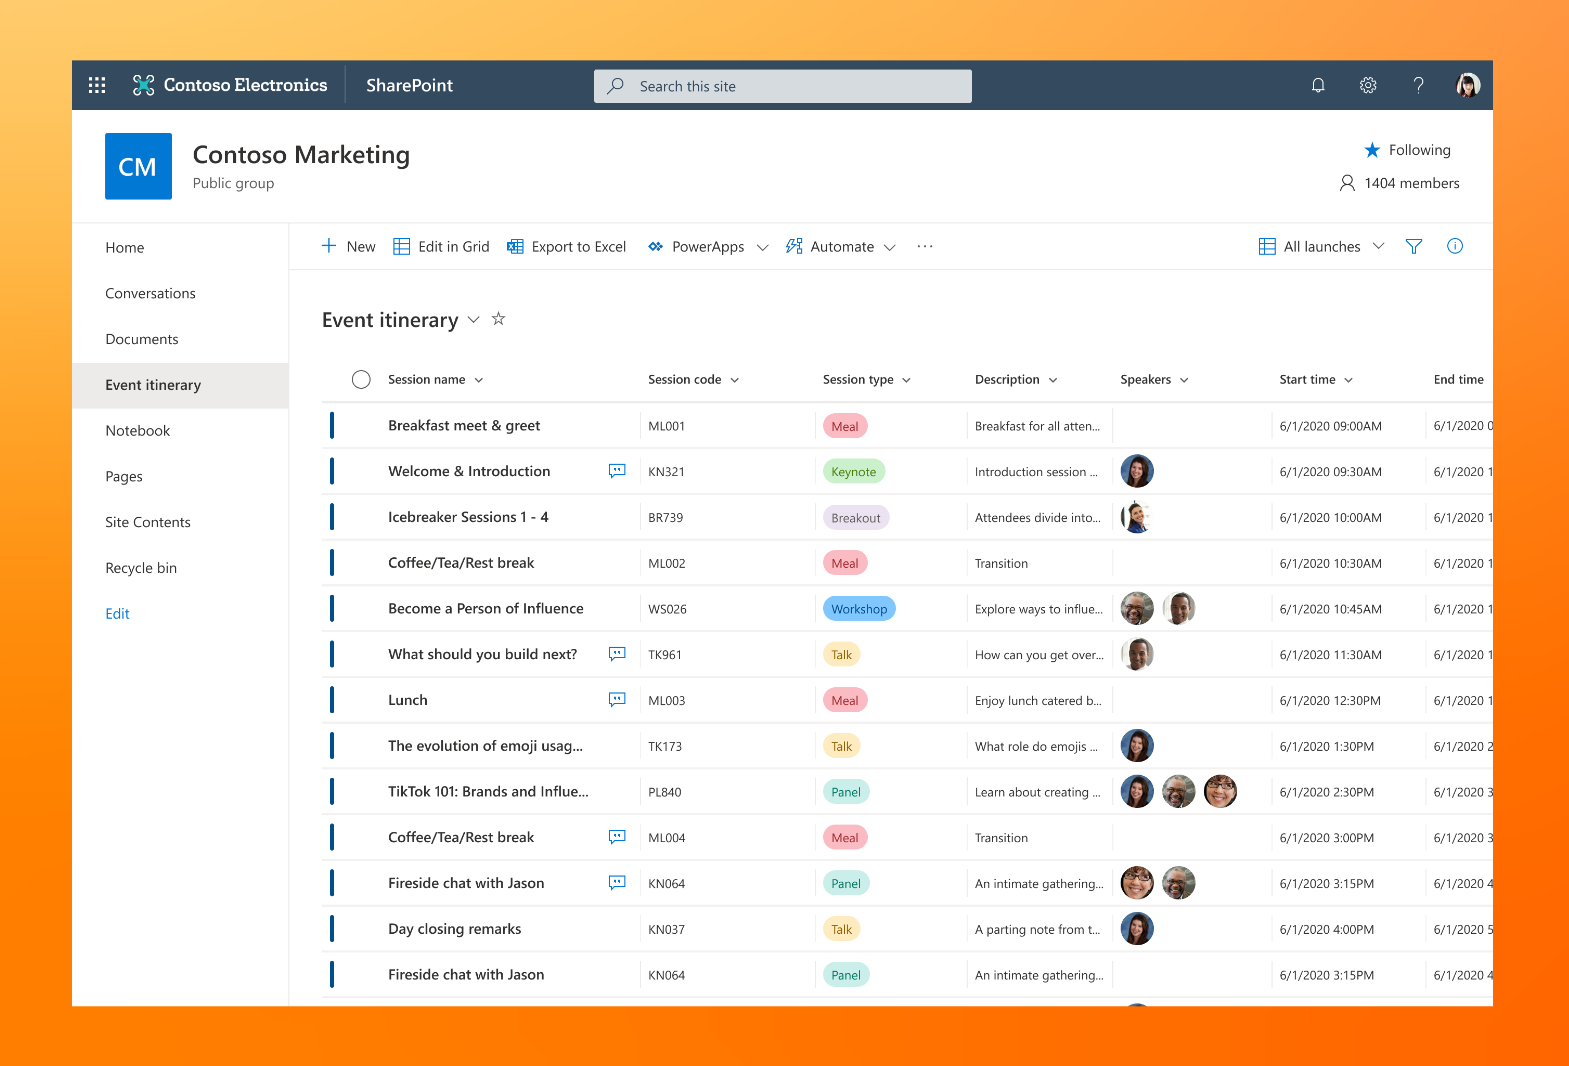Click the session code WS026
Viewport: 1569px width, 1066px height.
click(x=667, y=609)
